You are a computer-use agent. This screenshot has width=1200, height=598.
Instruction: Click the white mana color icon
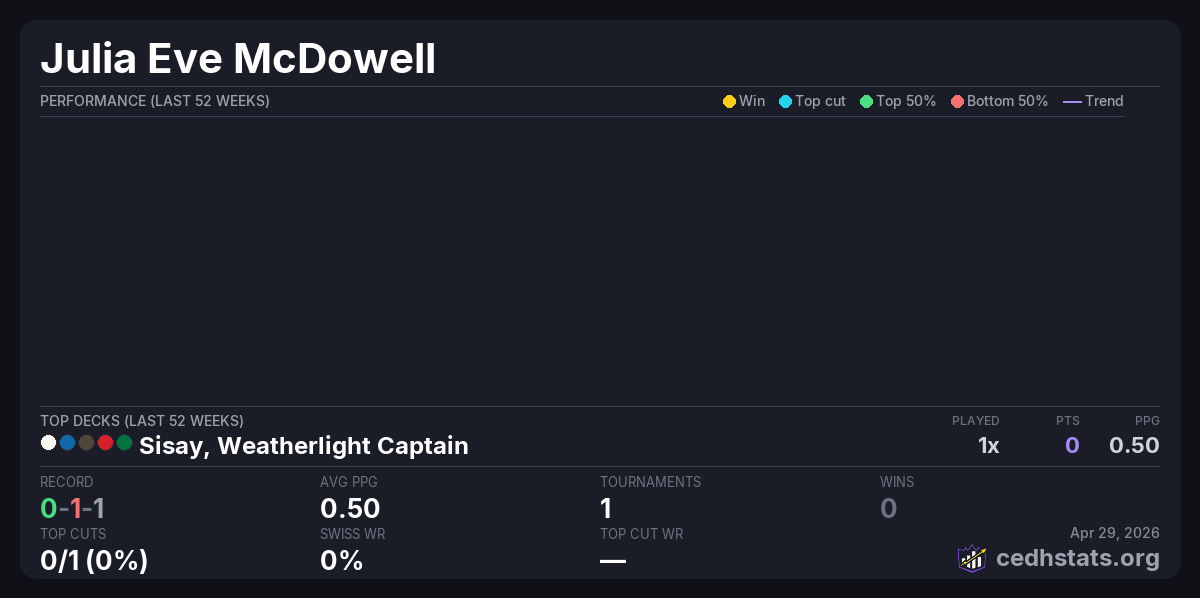(x=48, y=442)
